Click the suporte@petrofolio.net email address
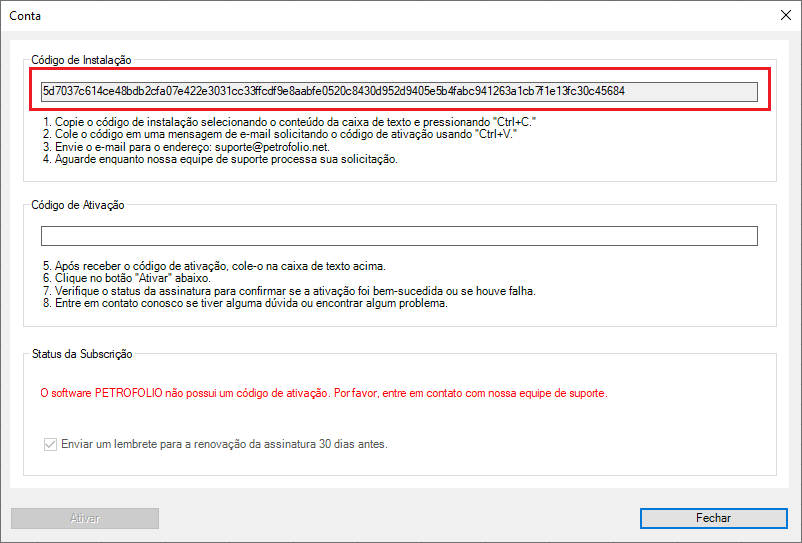 267,147
